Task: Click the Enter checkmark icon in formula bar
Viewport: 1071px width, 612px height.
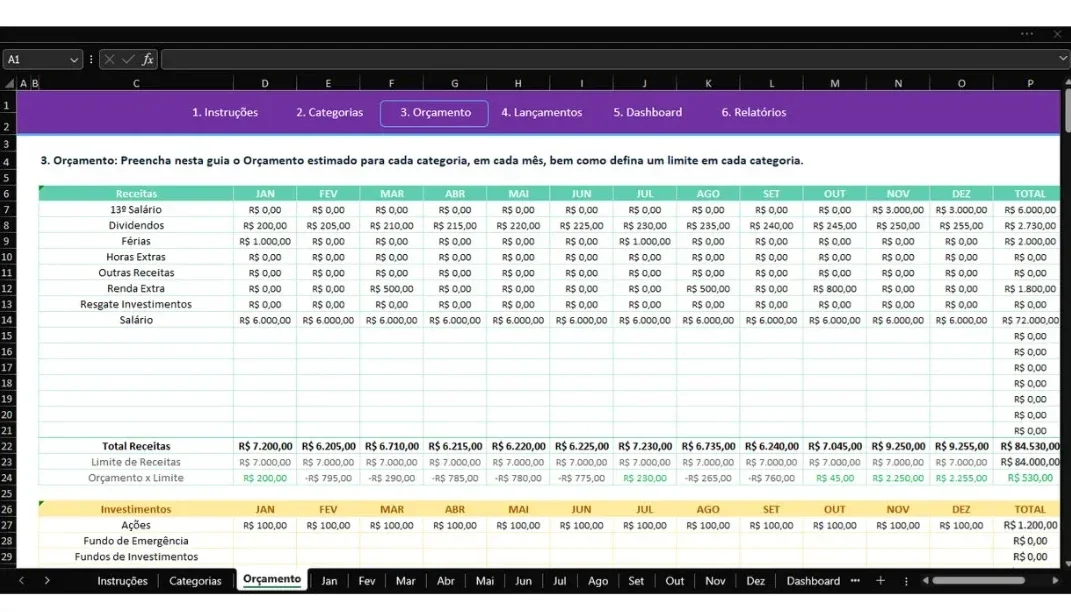Action: [128, 59]
